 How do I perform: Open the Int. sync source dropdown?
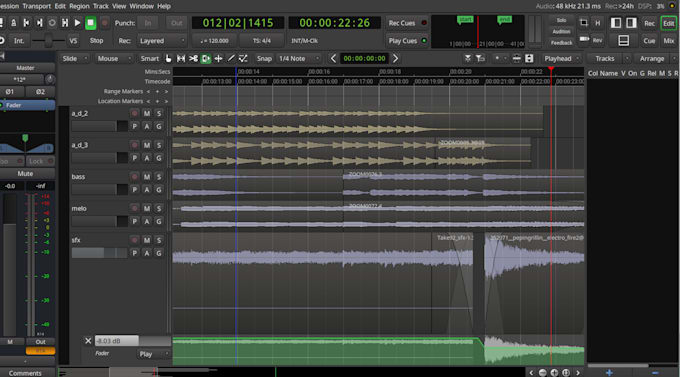(x=19, y=41)
